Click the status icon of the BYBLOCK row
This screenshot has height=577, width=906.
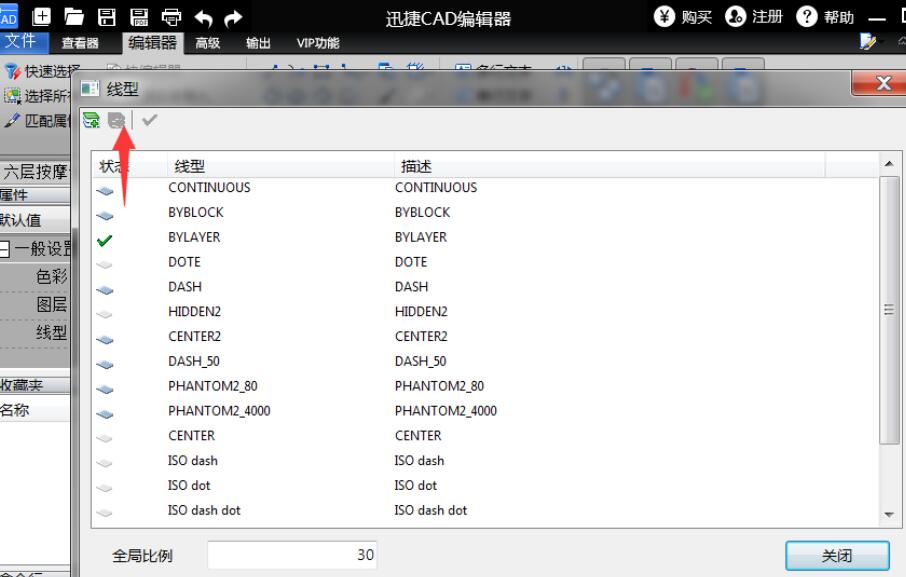point(105,215)
